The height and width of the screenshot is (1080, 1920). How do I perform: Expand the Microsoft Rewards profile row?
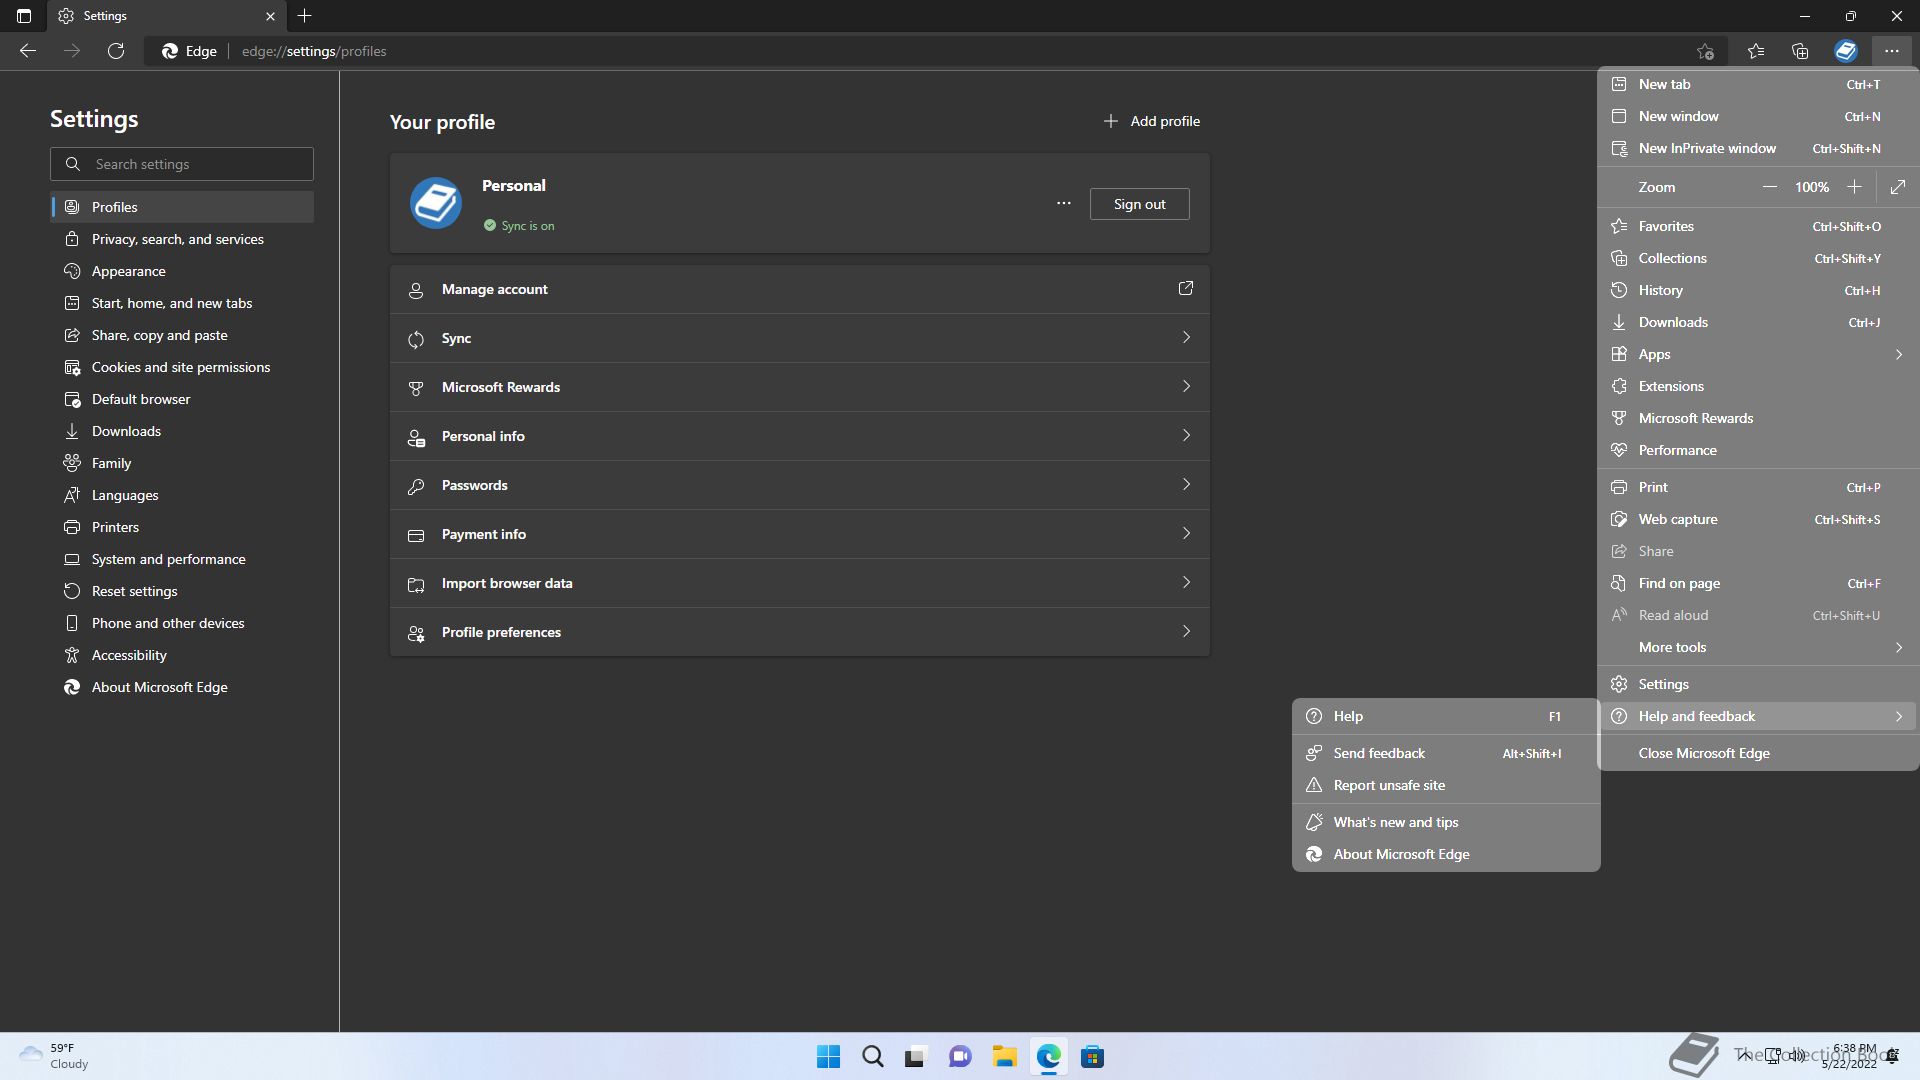pyautogui.click(x=800, y=387)
